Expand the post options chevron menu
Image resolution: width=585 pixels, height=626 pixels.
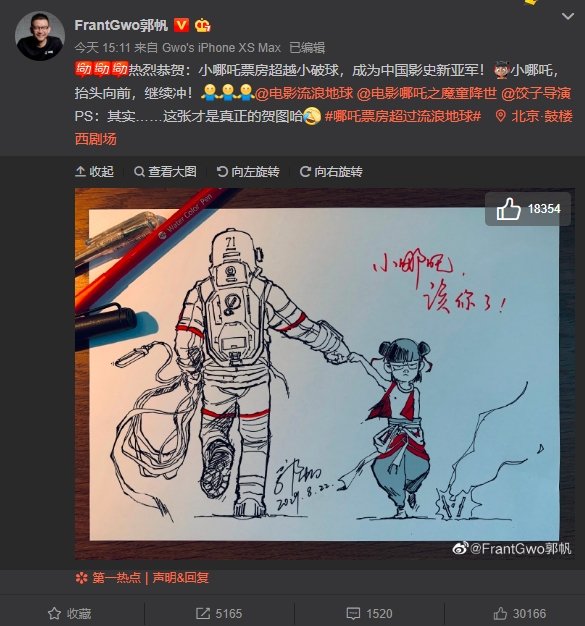(x=567, y=16)
